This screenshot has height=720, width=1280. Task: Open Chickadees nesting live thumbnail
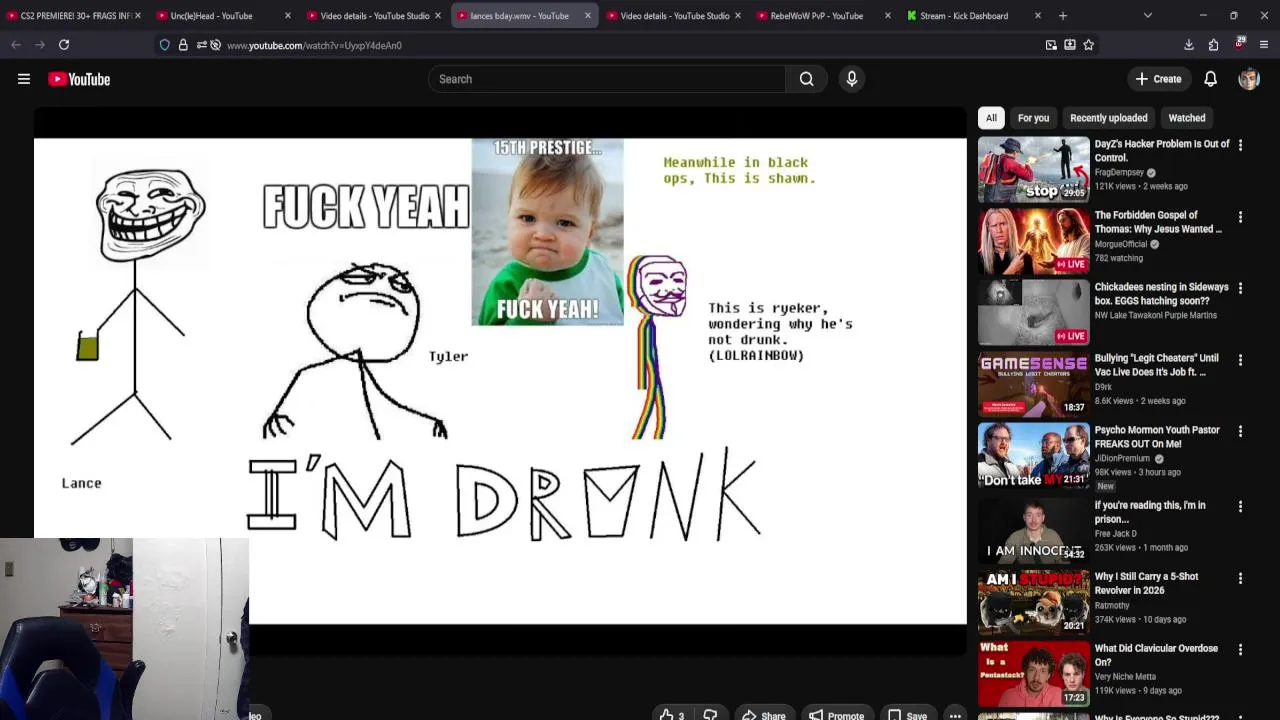(x=1033, y=312)
